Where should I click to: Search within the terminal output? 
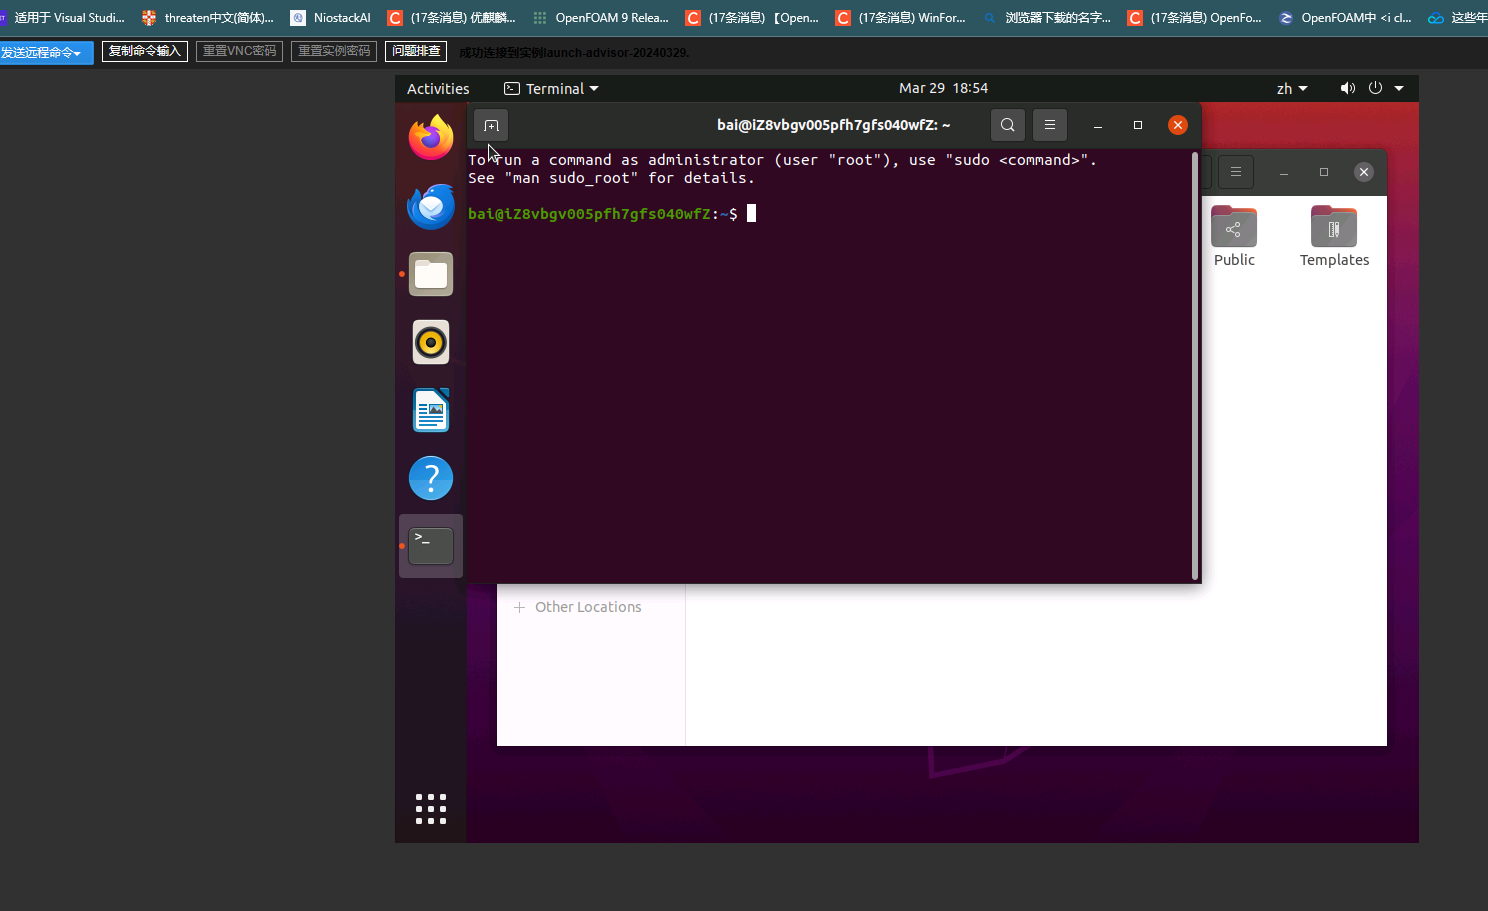click(x=1008, y=125)
